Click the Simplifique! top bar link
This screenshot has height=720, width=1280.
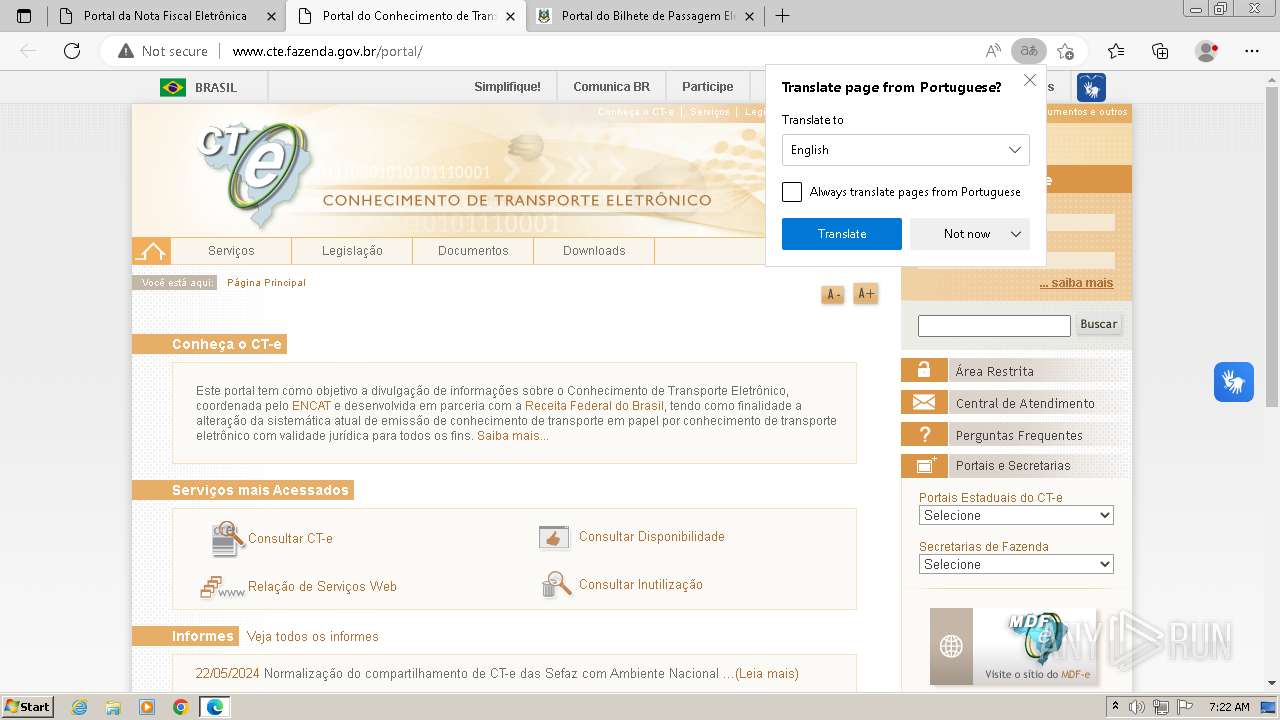(x=507, y=87)
